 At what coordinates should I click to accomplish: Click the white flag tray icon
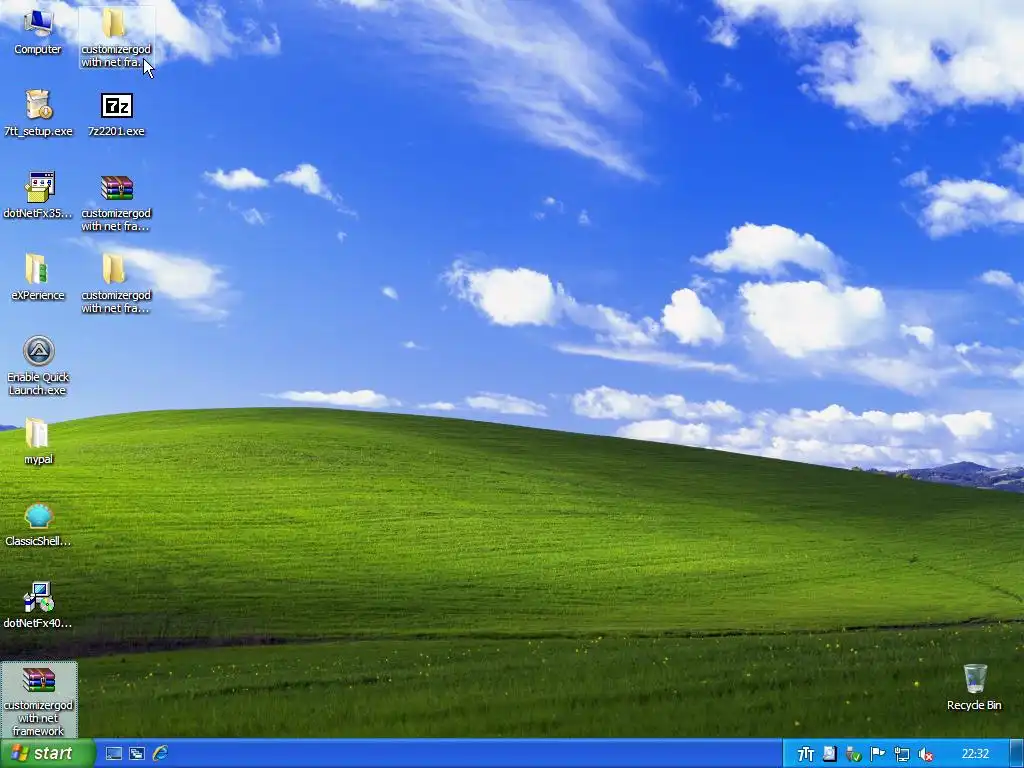tap(877, 754)
